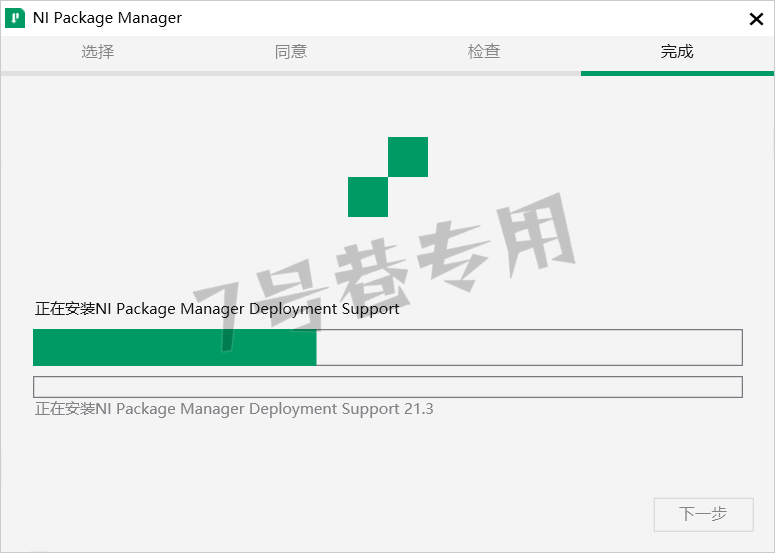Click the lower-left green square of the logo
Screen dimensions: 775x553
pos(367,197)
